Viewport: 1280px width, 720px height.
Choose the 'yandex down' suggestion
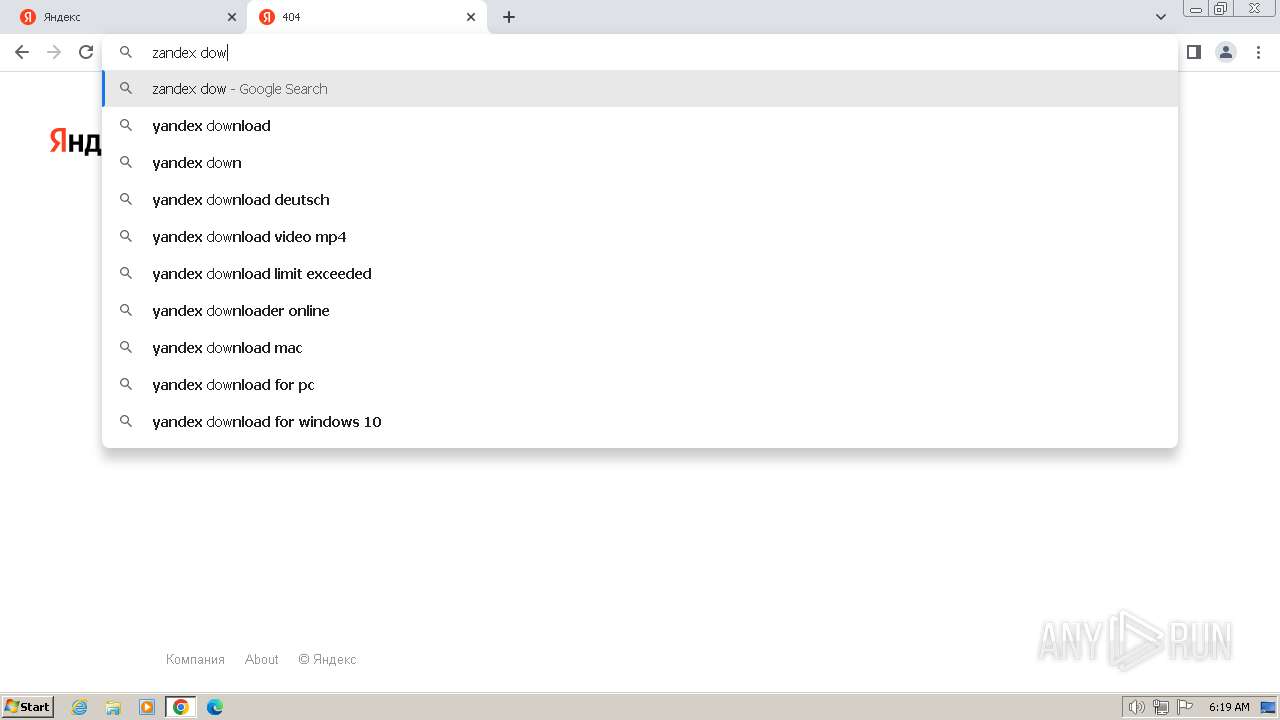click(x=640, y=163)
